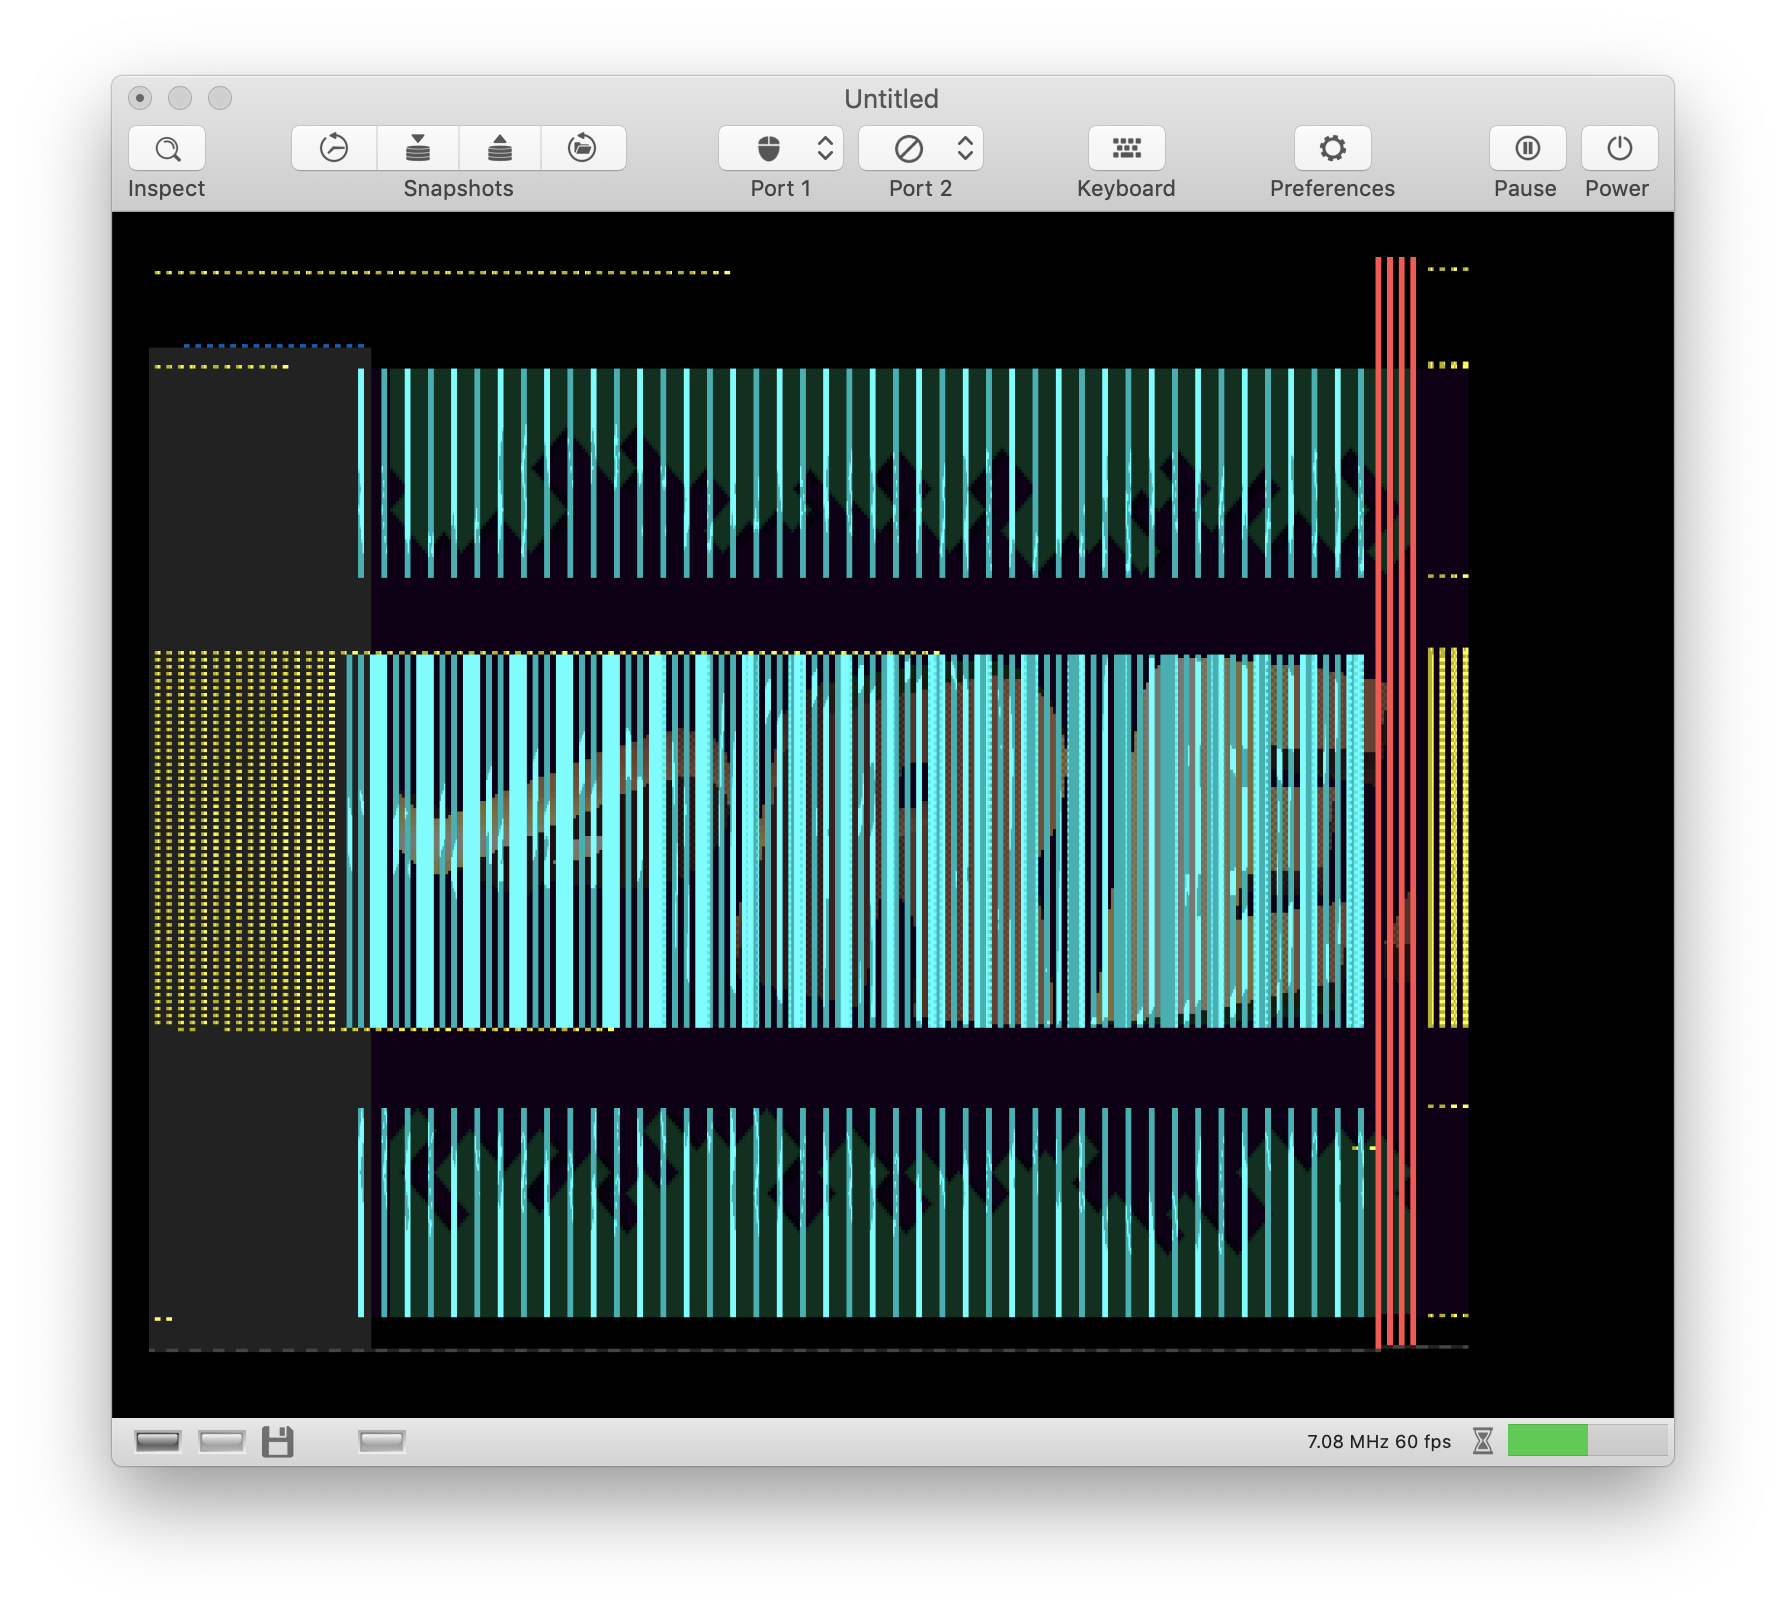Open the Port 1 device dropdown
1786x1614 pixels.
point(781,149)
